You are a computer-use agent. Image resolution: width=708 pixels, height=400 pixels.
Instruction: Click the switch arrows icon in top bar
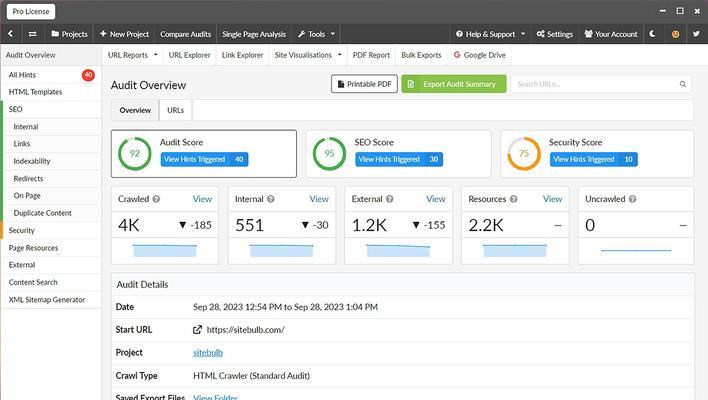click(x=33, y=34)
